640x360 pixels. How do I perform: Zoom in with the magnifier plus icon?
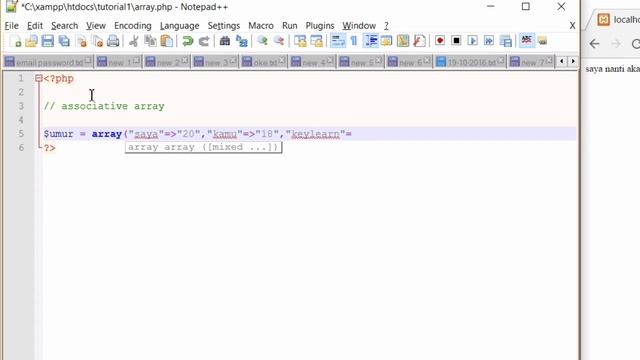[x=262, y=41]
